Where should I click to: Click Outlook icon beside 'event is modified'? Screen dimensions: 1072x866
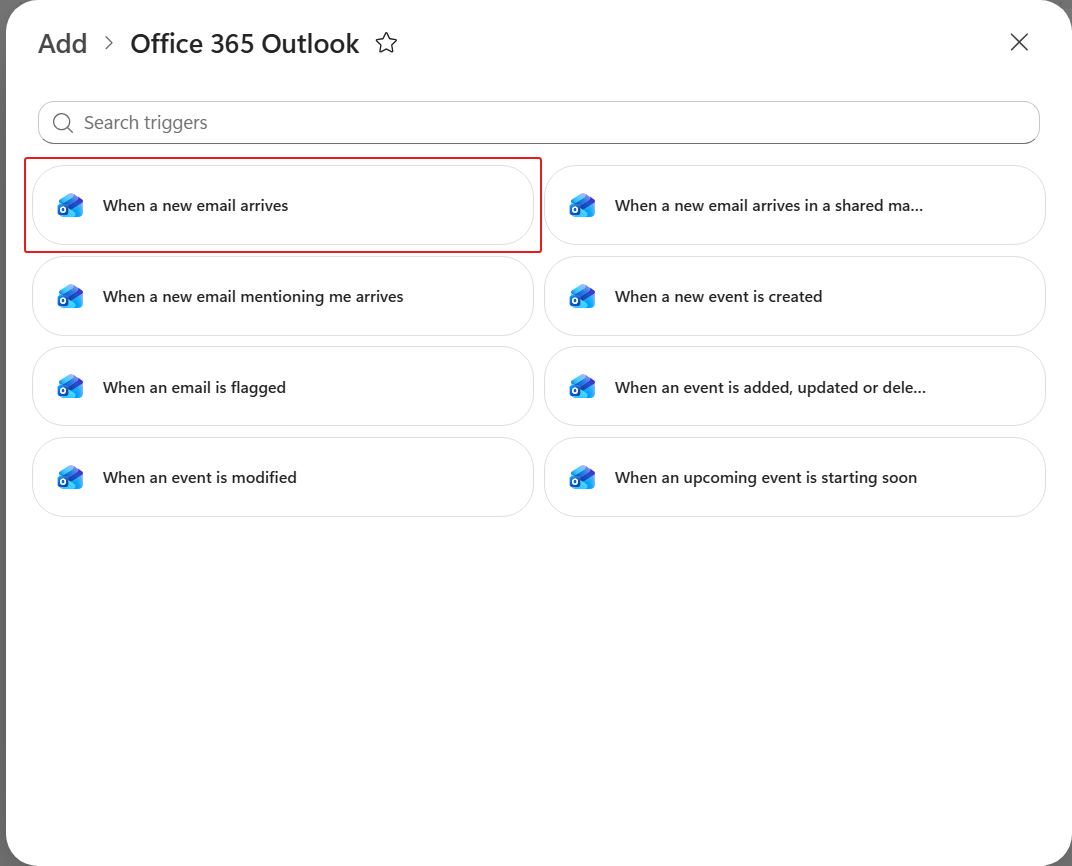70,477
